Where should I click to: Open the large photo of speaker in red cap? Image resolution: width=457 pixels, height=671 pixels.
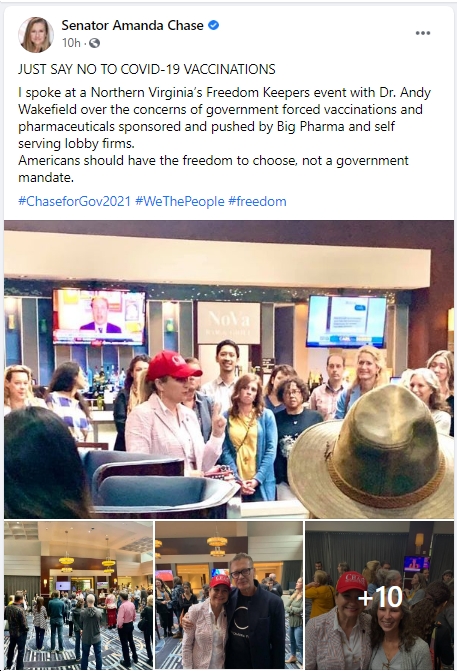[229, 369]
